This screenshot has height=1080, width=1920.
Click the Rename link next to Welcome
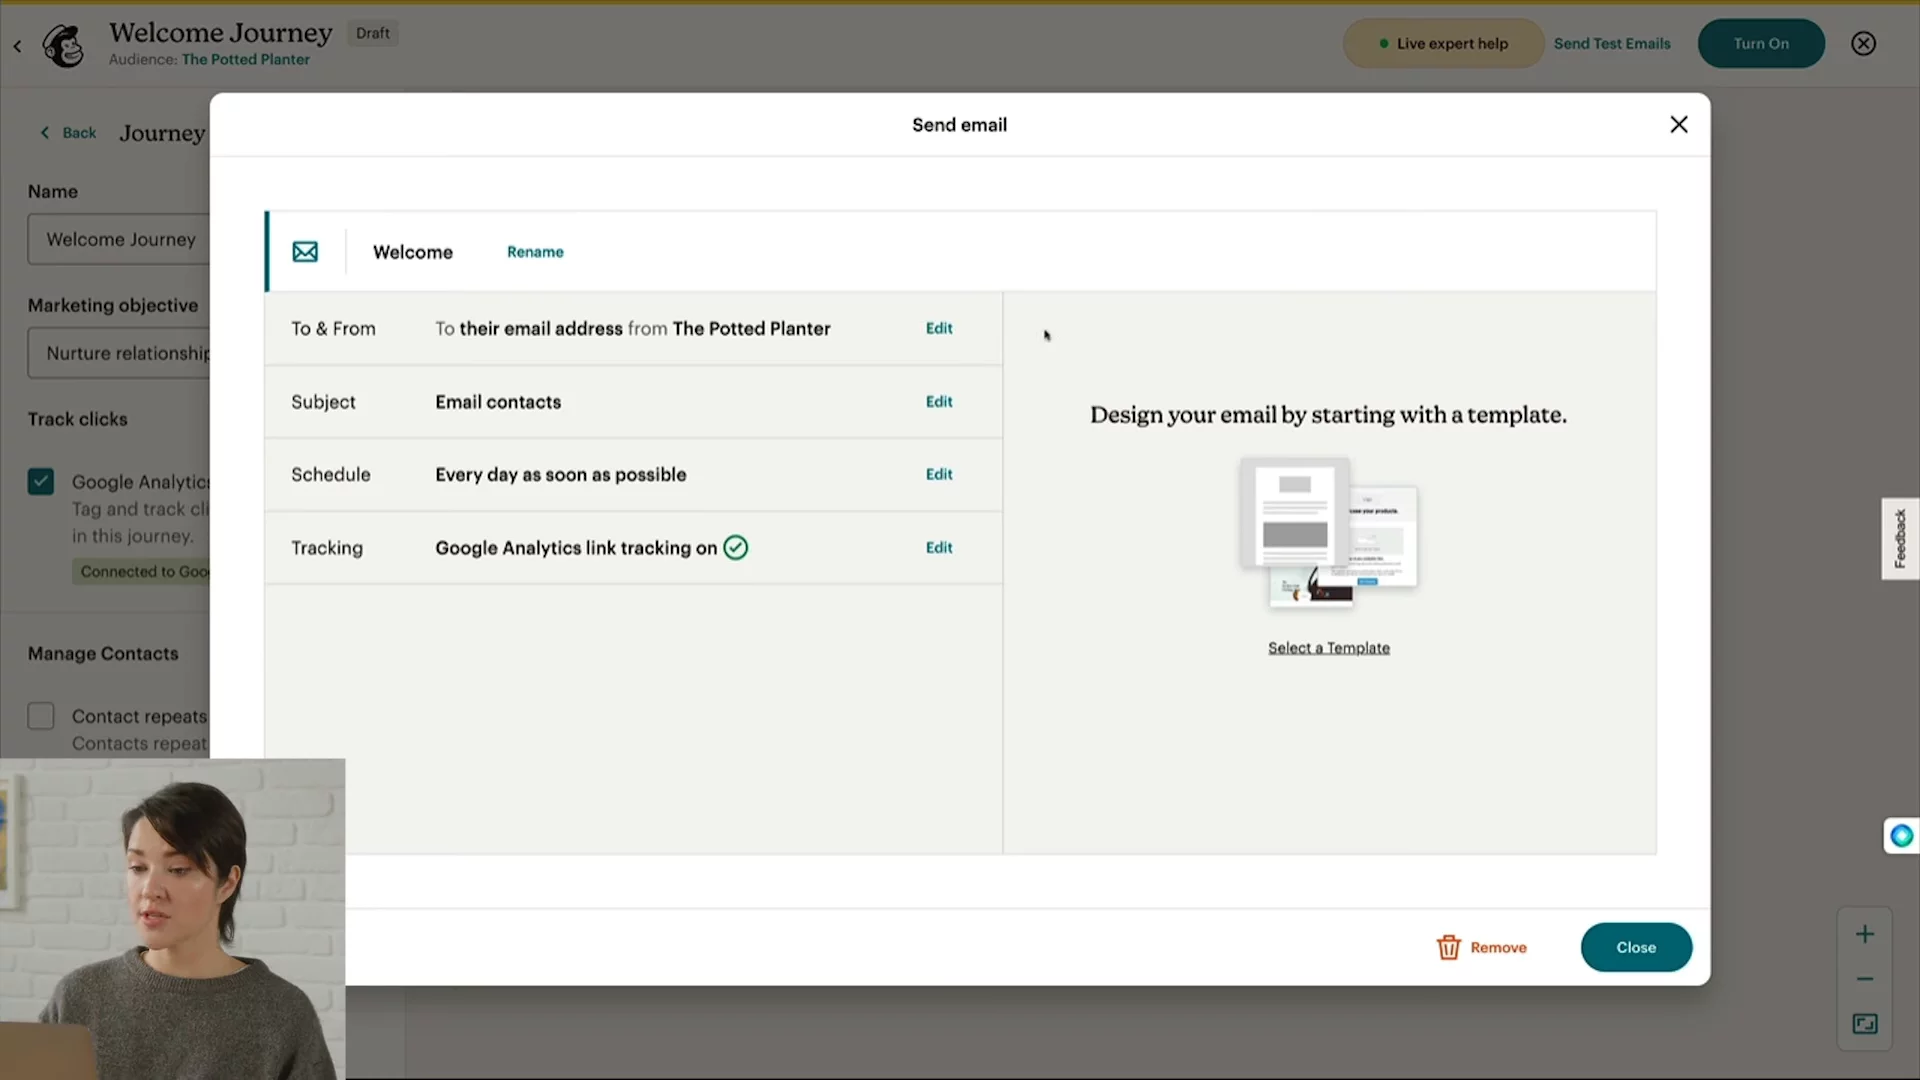[535, 252]
